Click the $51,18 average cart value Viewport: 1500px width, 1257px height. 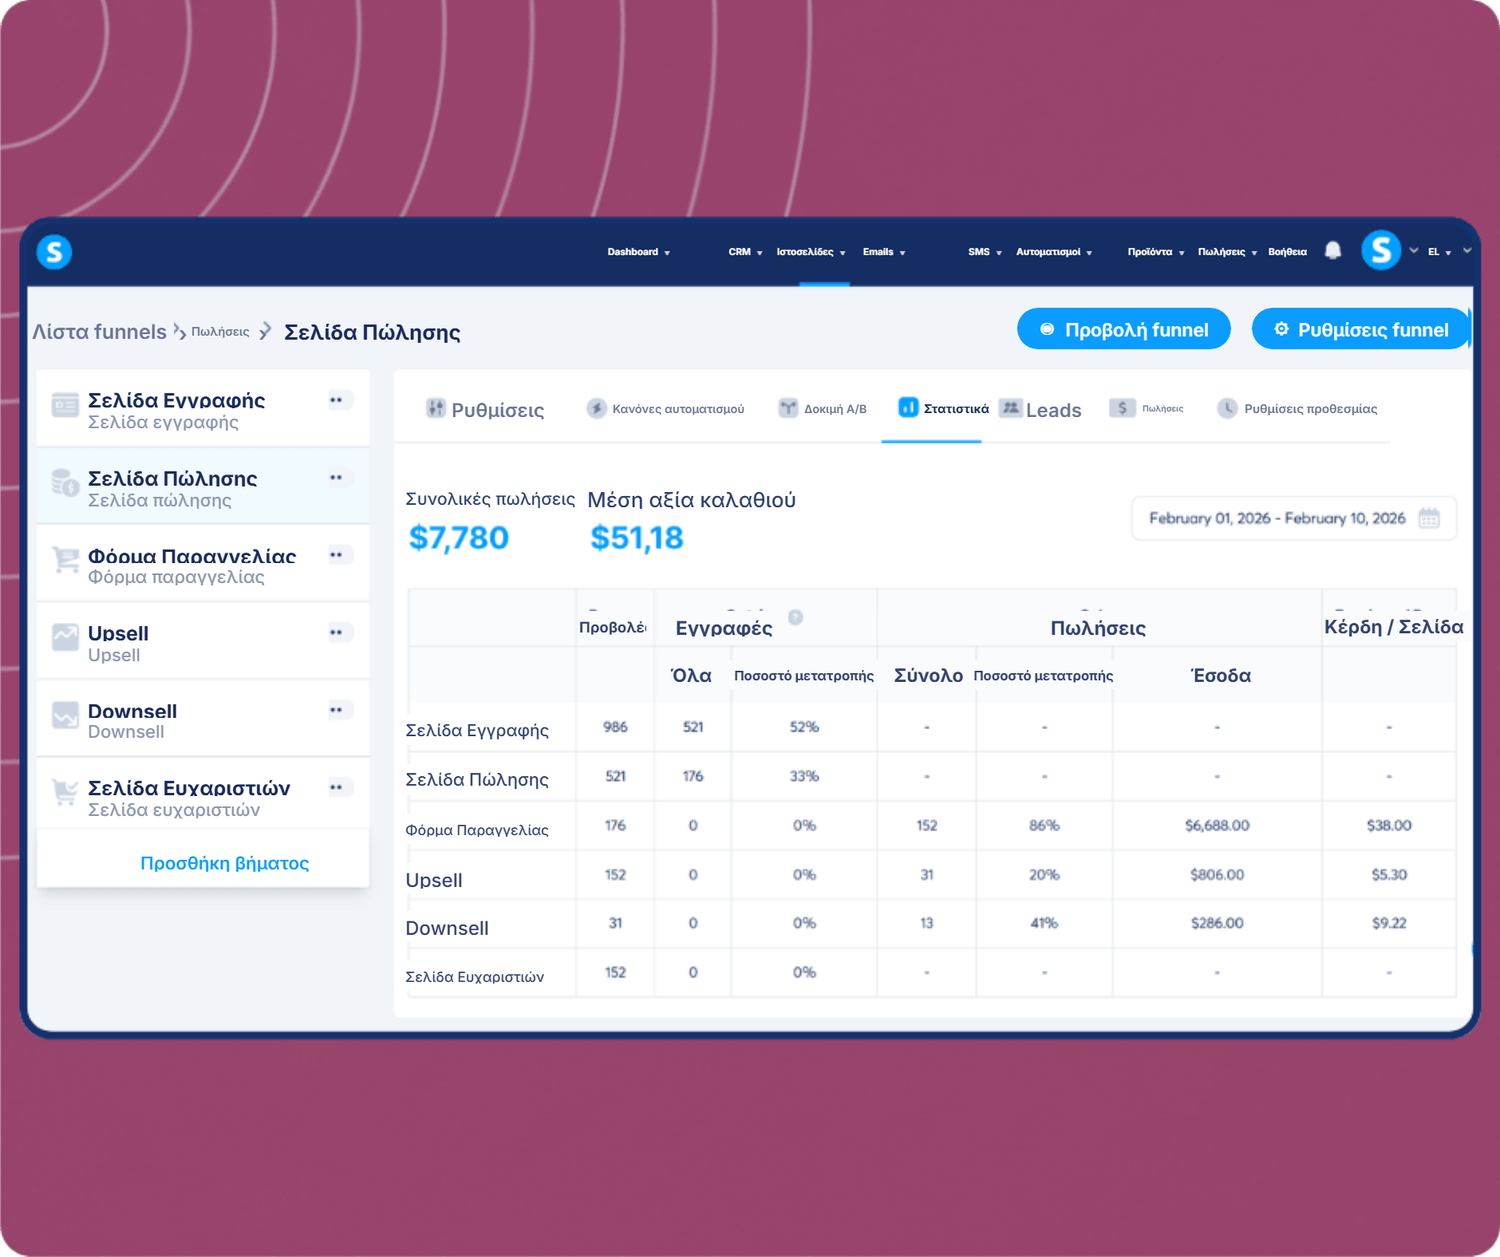tap(637, 538)
